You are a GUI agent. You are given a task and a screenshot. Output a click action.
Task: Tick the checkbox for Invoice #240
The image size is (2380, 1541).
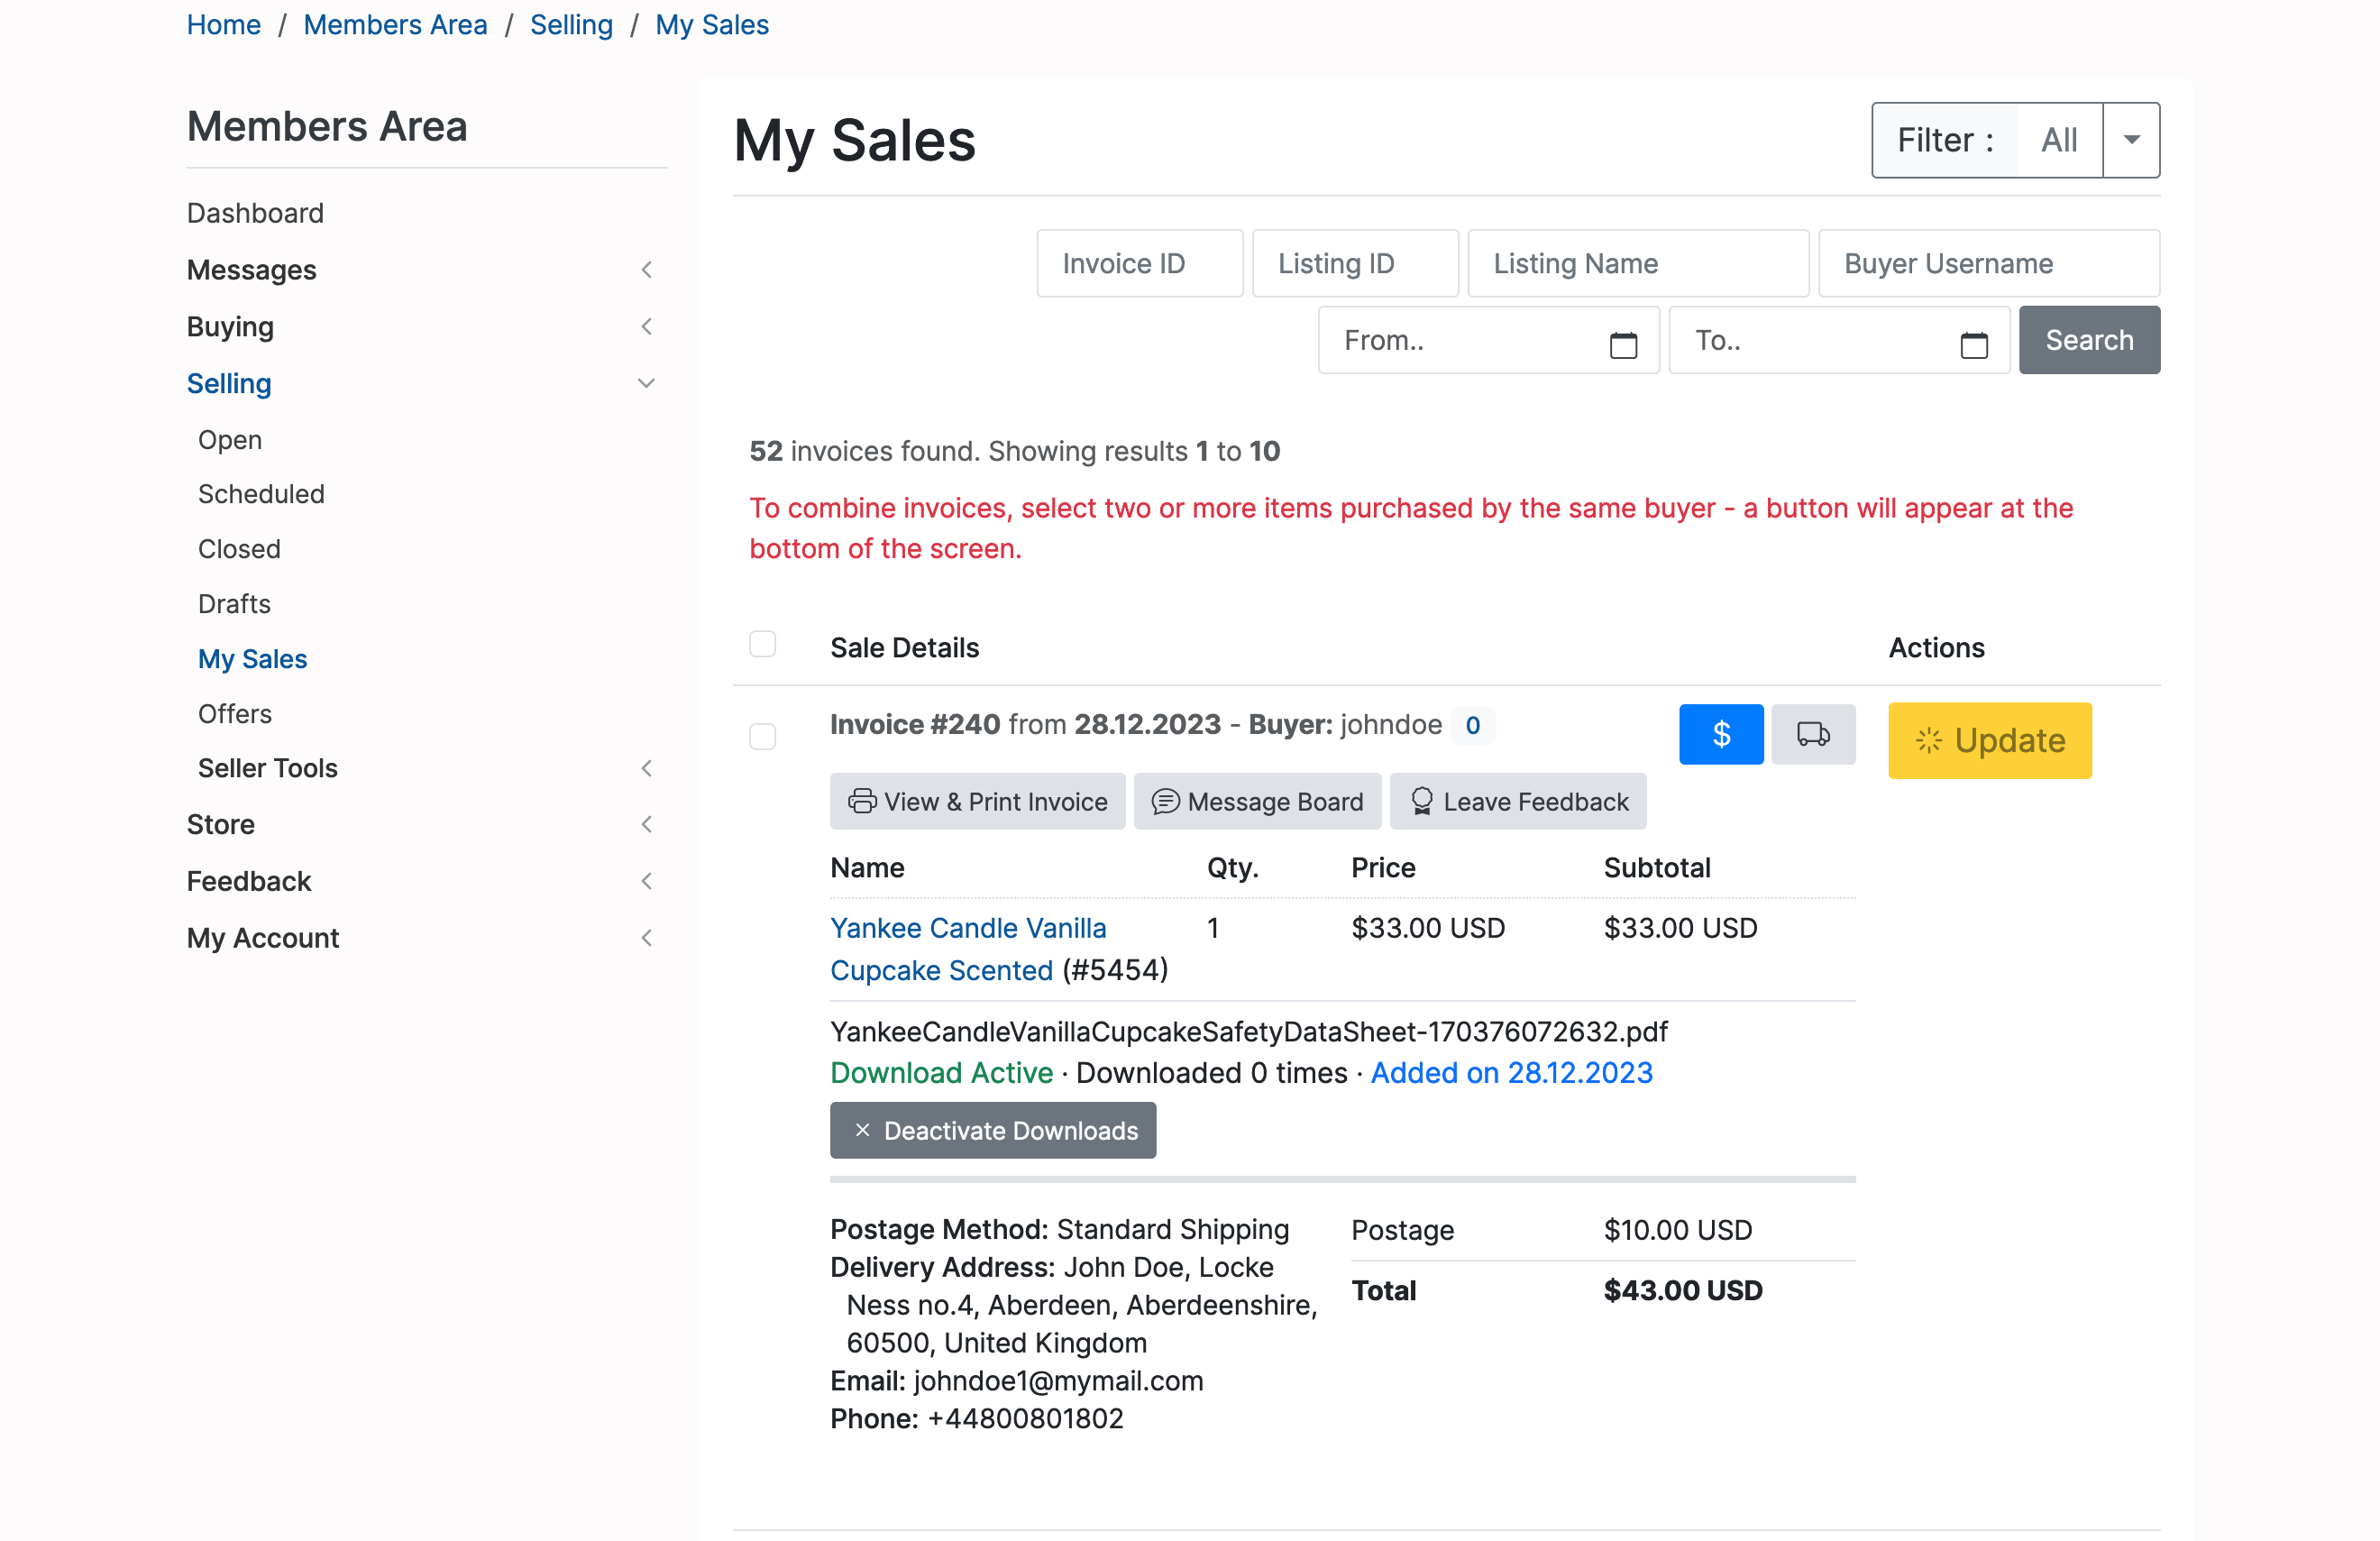coord(763,737)
